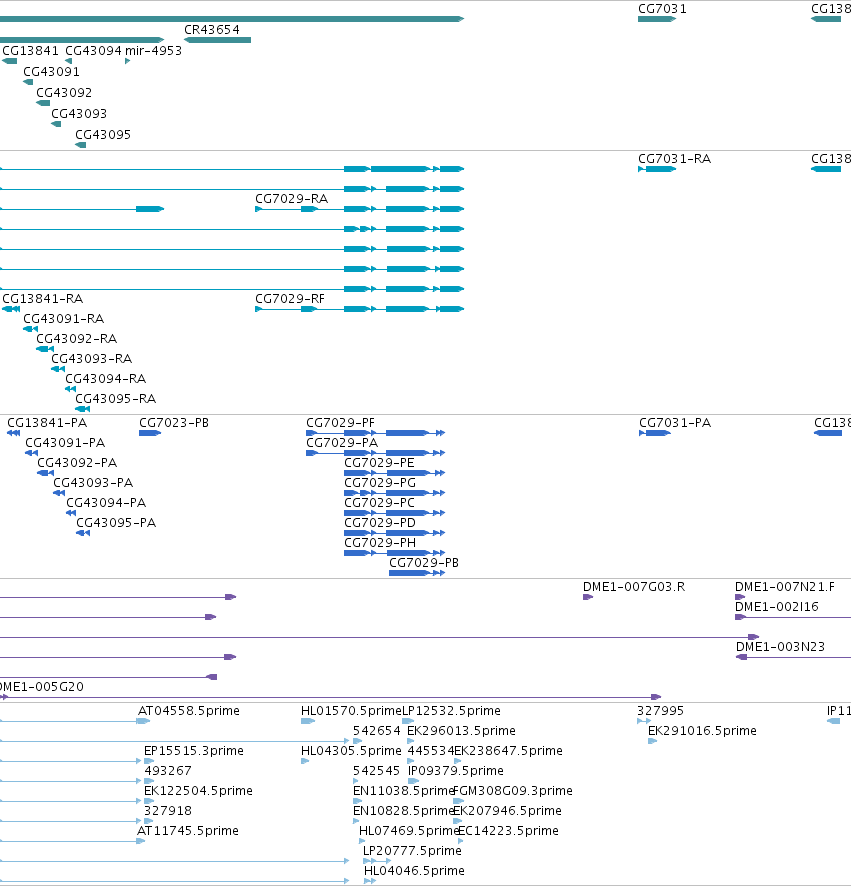This screenshot has height=886, width=851.
Task: Click the HL04305.5prime EST label
Action: tap(351, 751)
